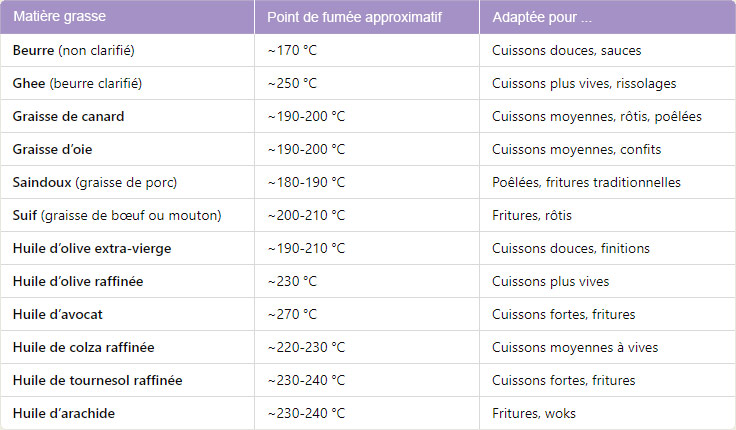Click the 'Cuissons douces, sauces' cell
This screenshot has width=736, height=430.
click(x=566, y=50)
